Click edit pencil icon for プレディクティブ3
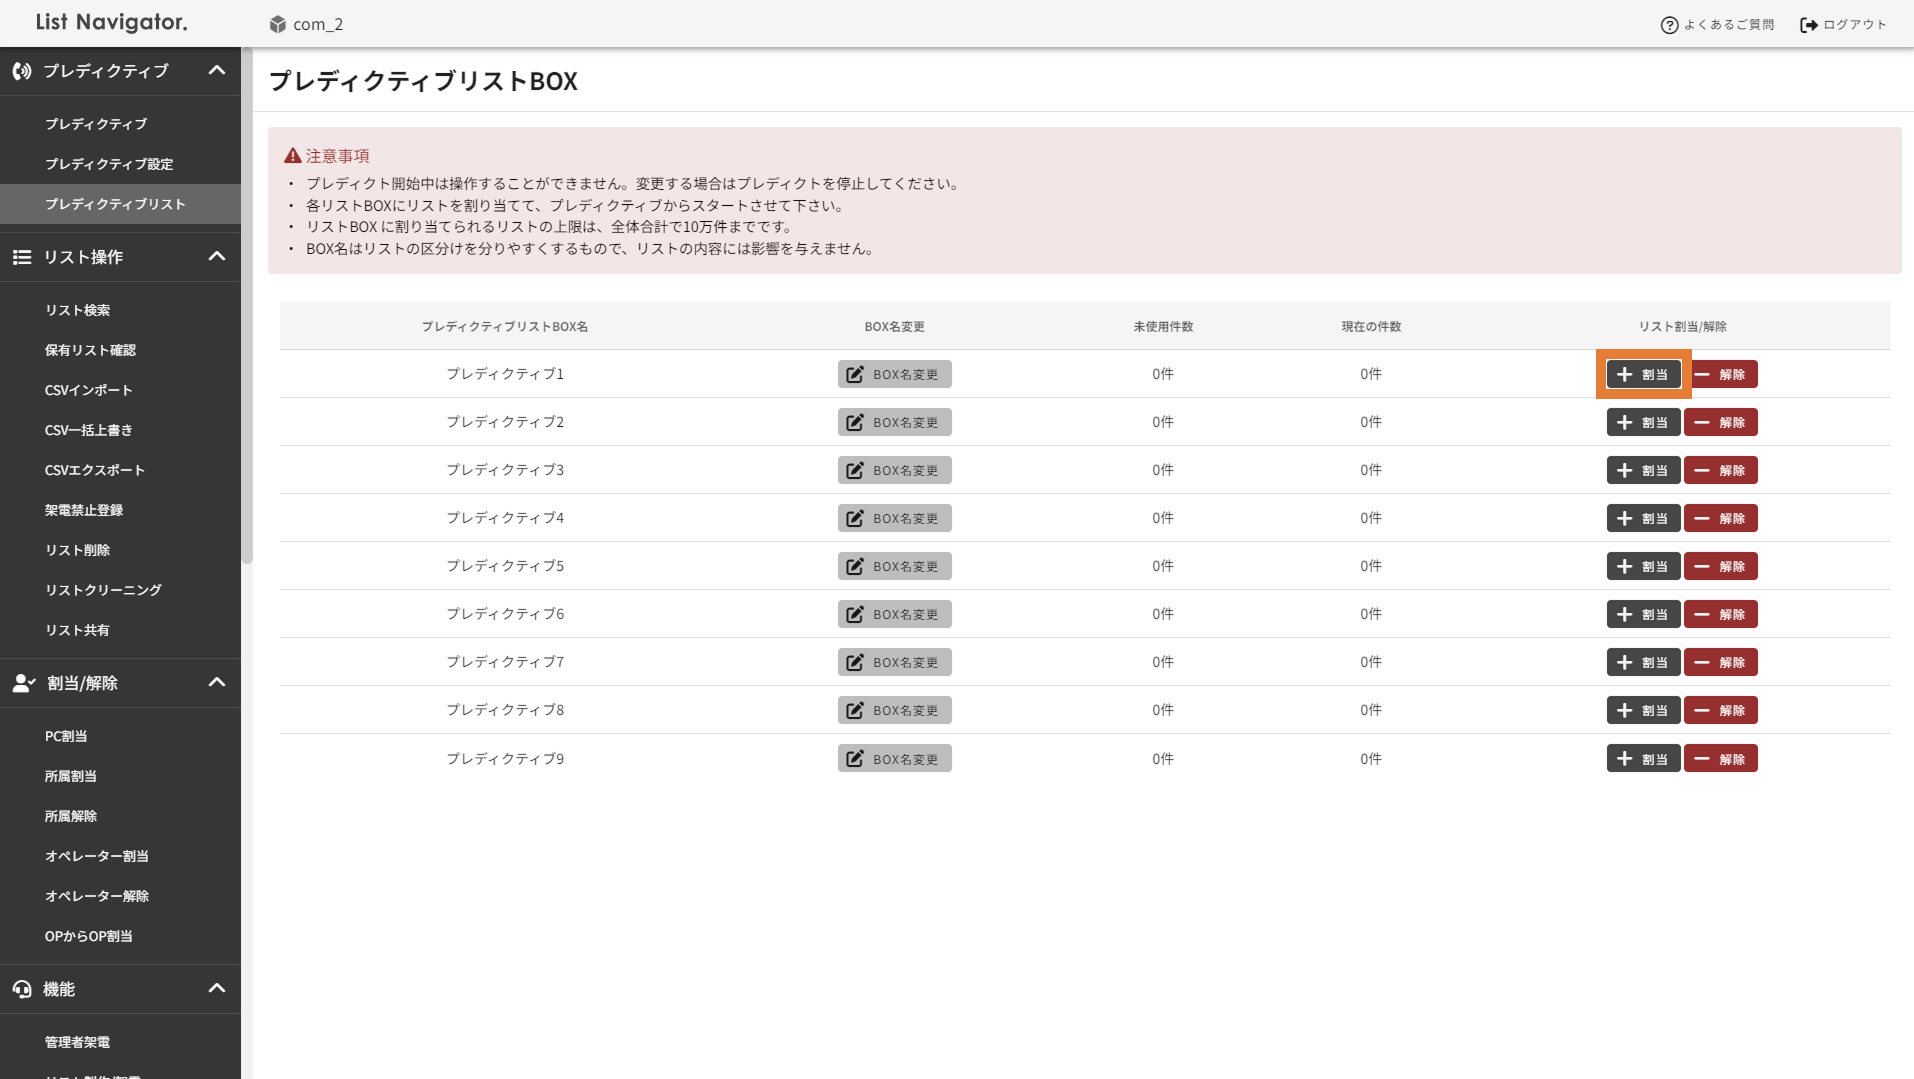Screen dimensions: 1914x1079 pos(855,470)
